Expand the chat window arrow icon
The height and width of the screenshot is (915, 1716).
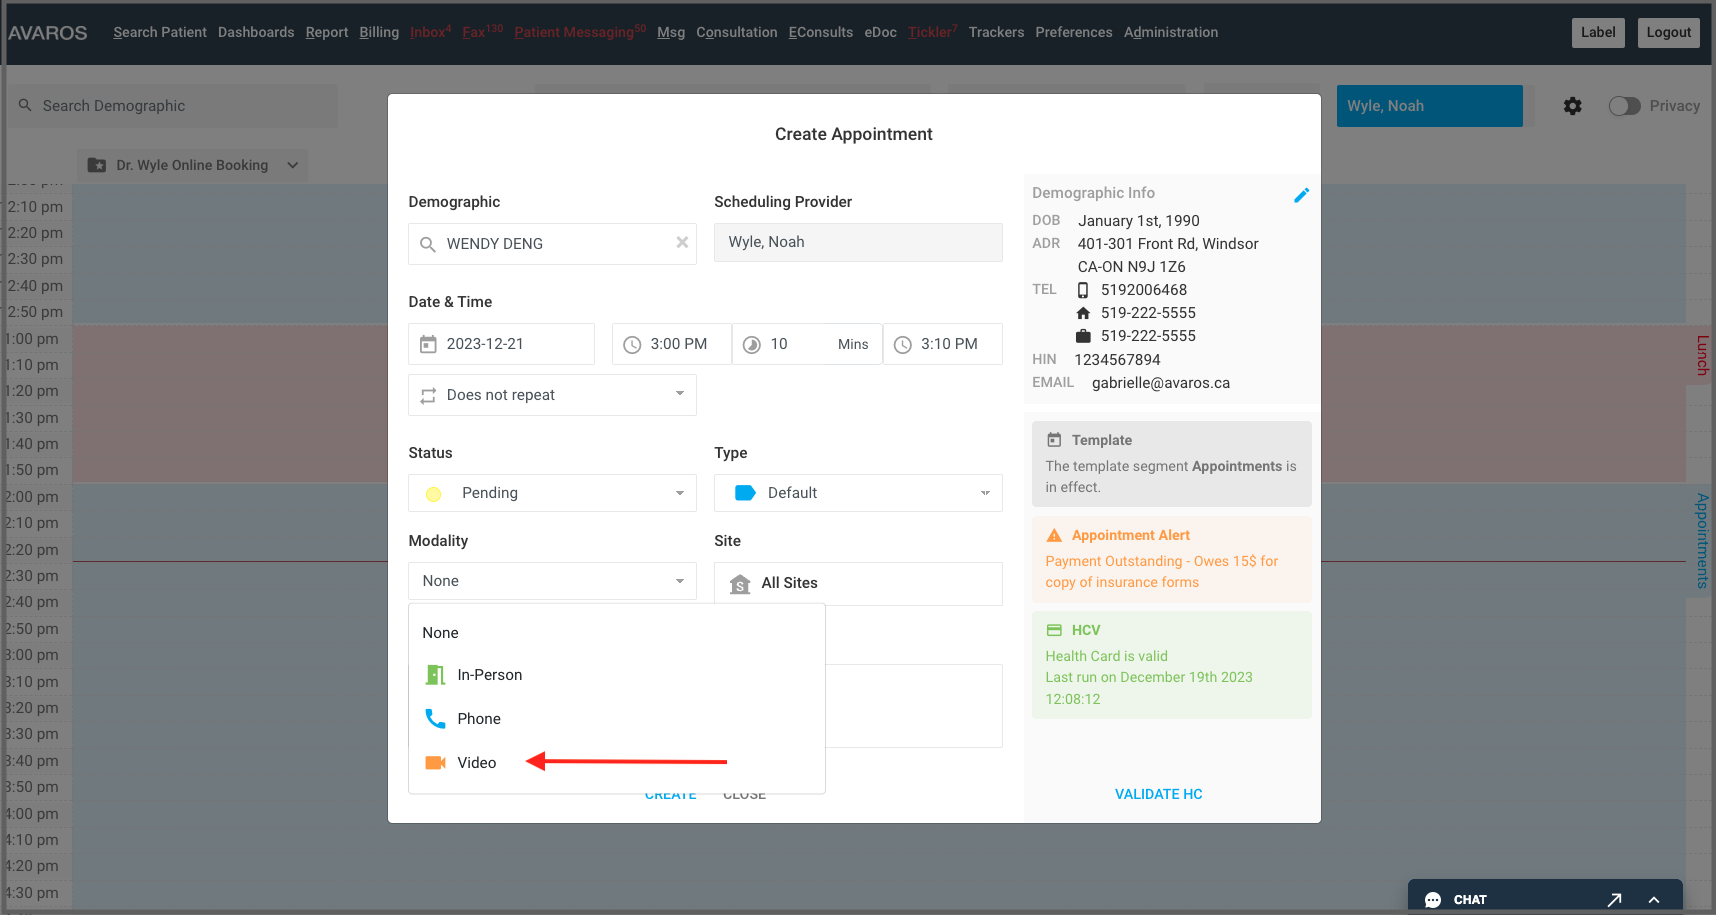pos(1614,900)
